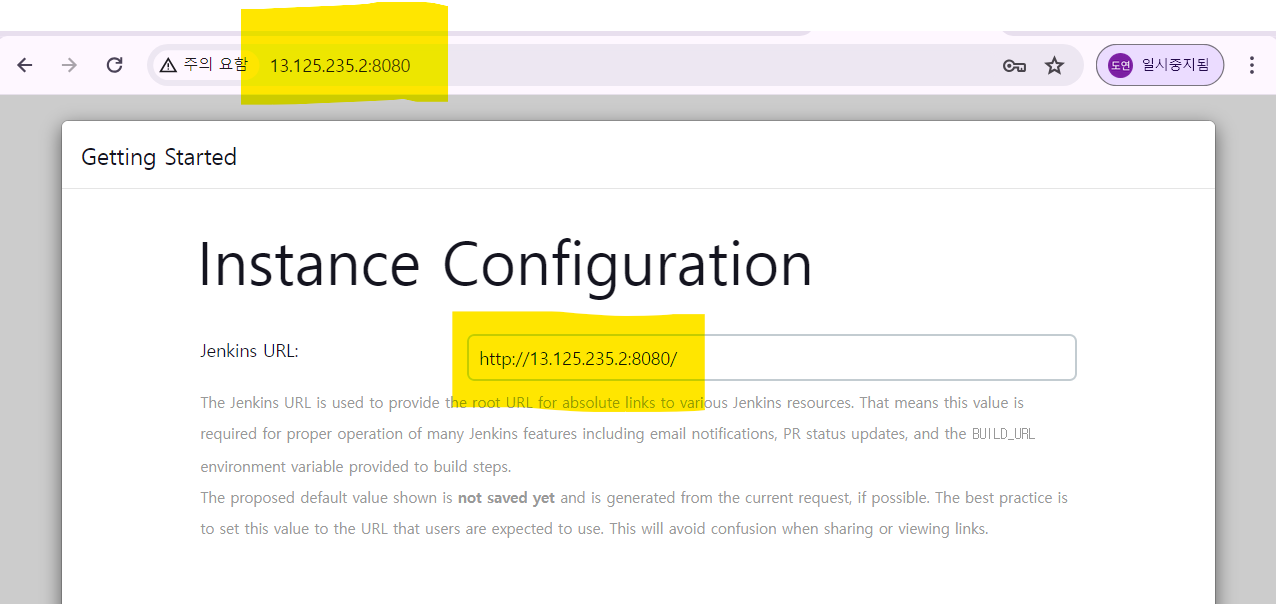Open the 주의 요함 security warning
The image size is (1276, 604).
coord(204,65)
